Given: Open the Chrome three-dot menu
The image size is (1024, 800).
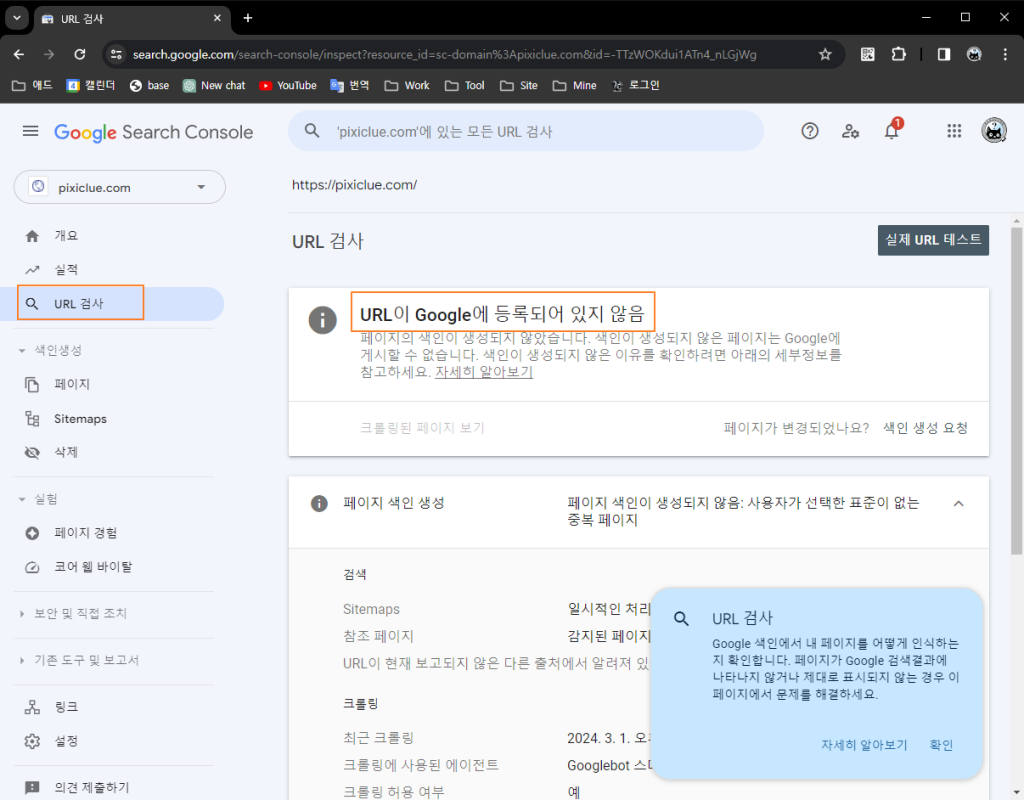Looking at the screenshot, I should click(1005, 54).
